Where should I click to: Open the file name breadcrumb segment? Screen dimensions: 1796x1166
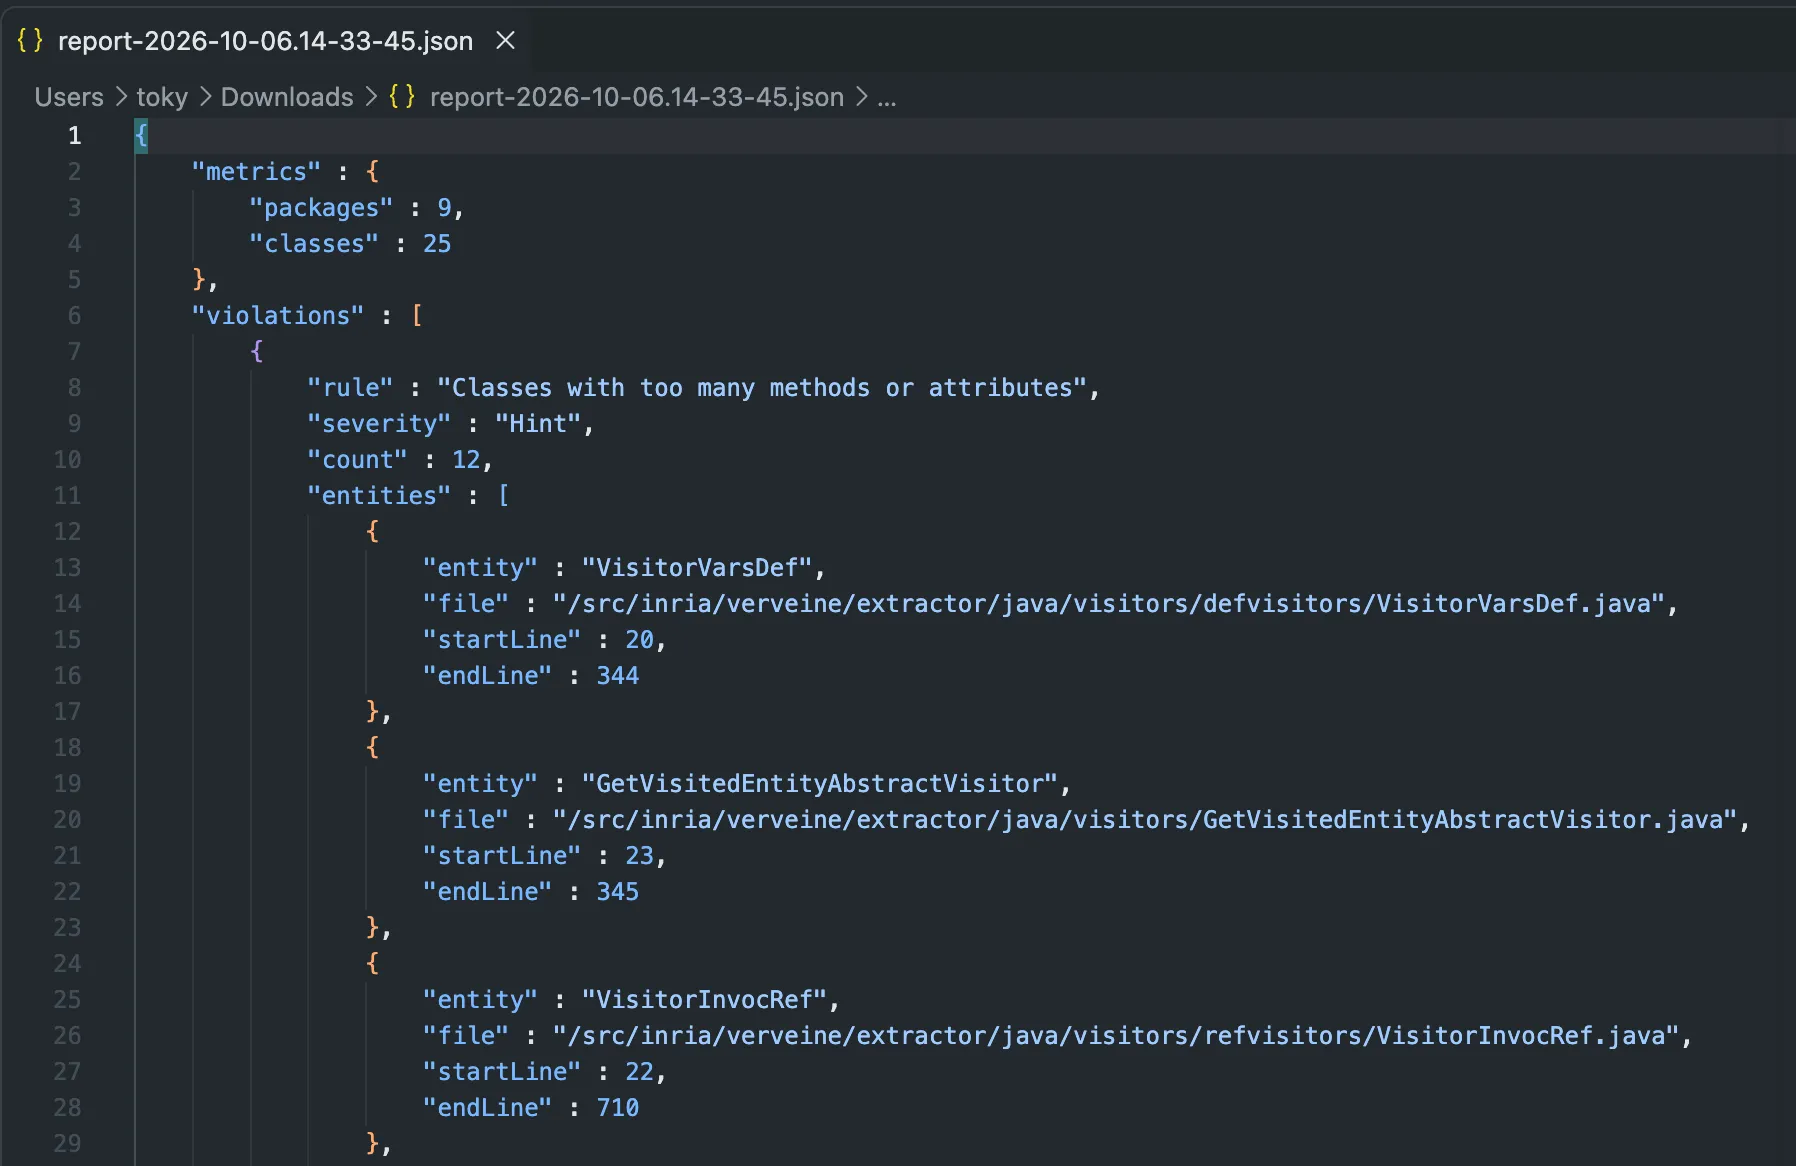click(x=637, y=97)
